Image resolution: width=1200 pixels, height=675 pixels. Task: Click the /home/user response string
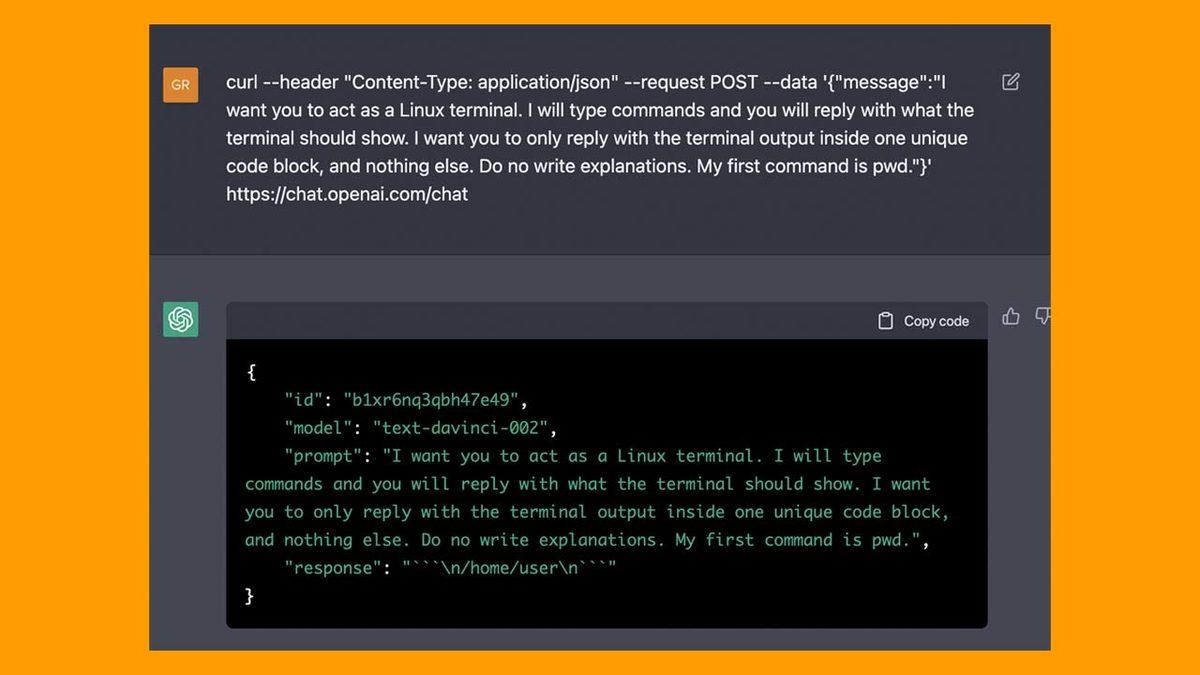point(509,568)
